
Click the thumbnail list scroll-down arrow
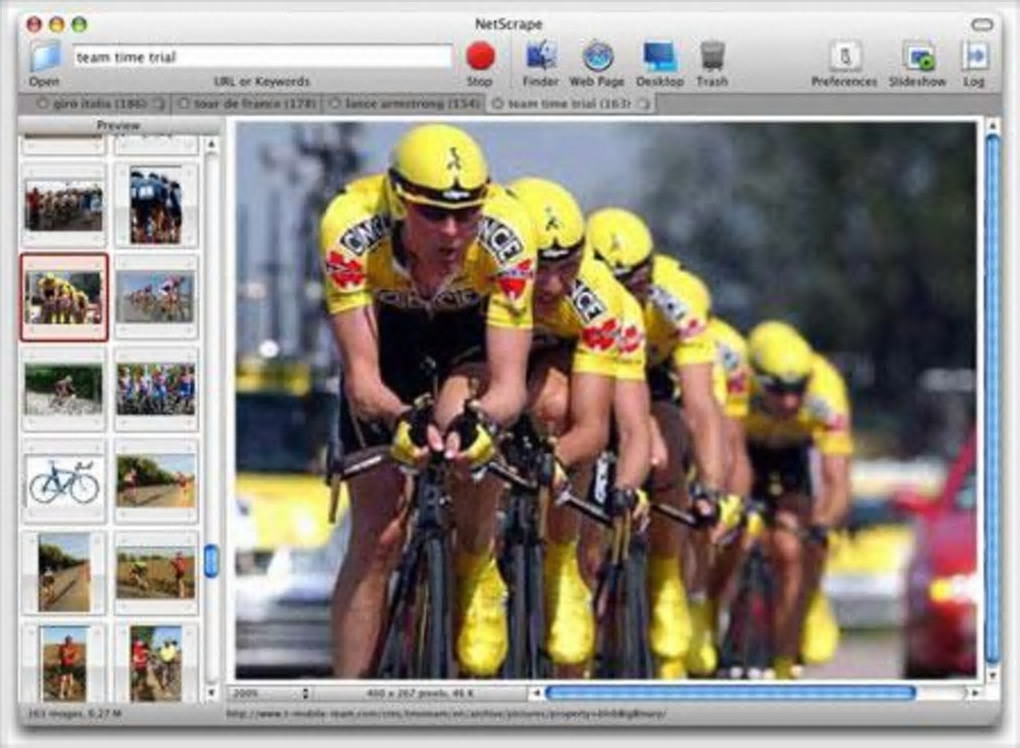coord(211,693)
